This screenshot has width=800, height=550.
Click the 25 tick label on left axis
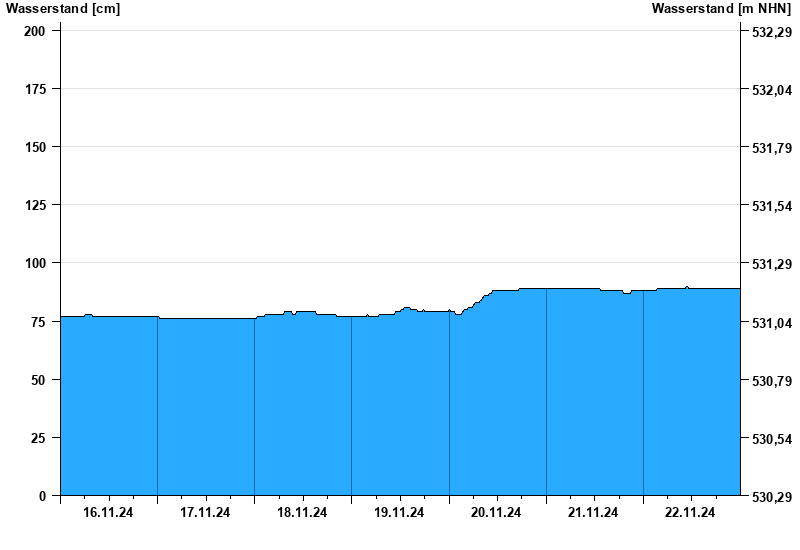[38, 438]
